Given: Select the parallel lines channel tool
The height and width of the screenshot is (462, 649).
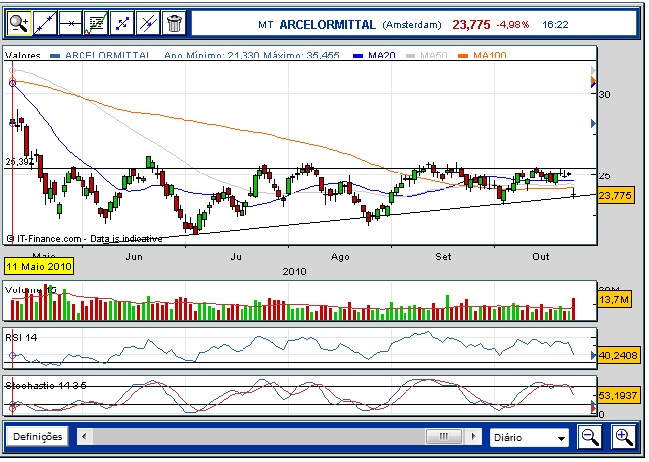Looking at the screenshot, I should (x=148, y=23).
